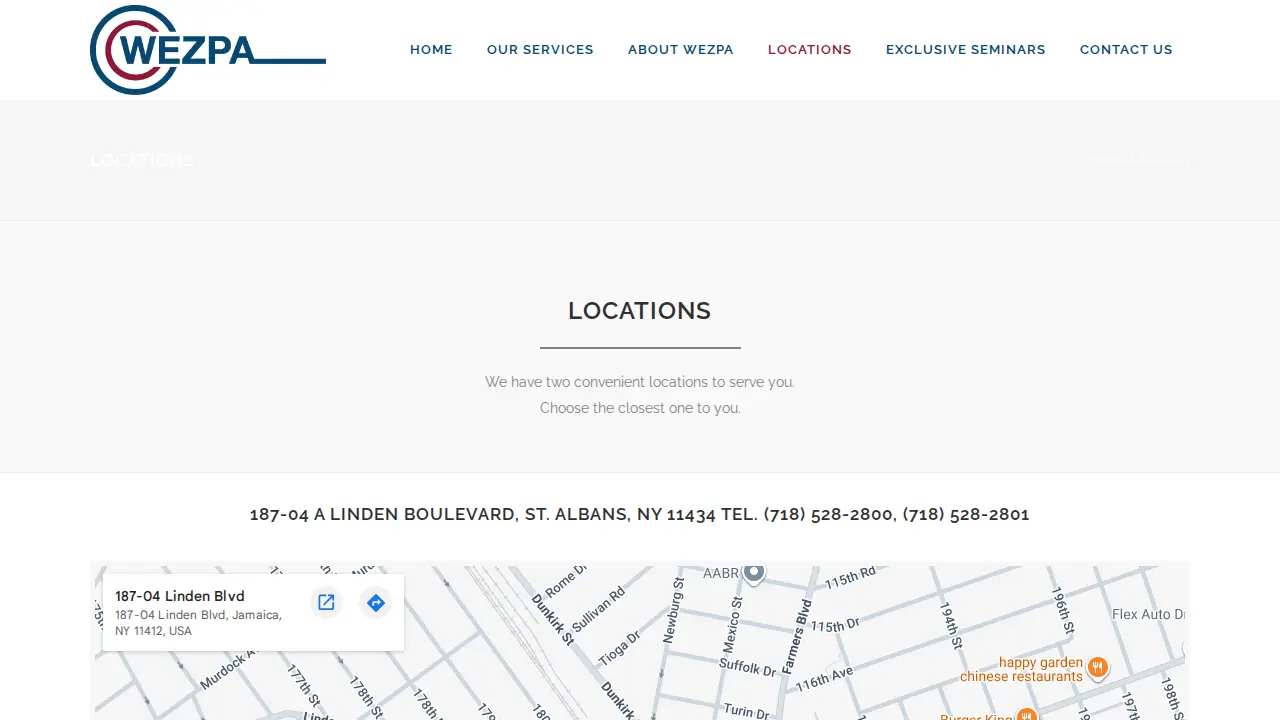Click the Murdock Ave street label
Viewport: 1280px width, 720px height.
[x=226, y=670]
